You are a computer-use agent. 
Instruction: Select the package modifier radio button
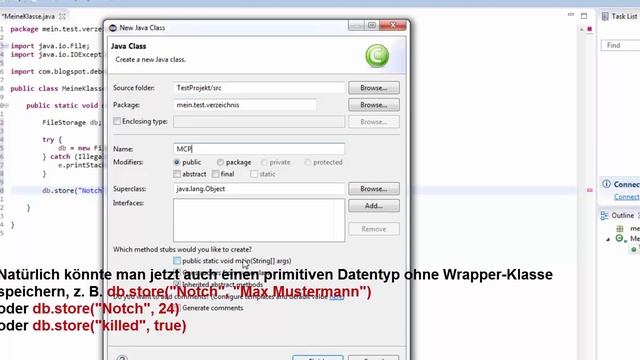[220, 162]
